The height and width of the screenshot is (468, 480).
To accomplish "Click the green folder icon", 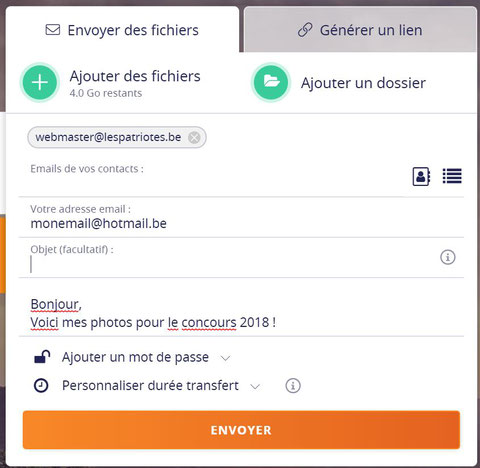I will (x=271, y=82).
